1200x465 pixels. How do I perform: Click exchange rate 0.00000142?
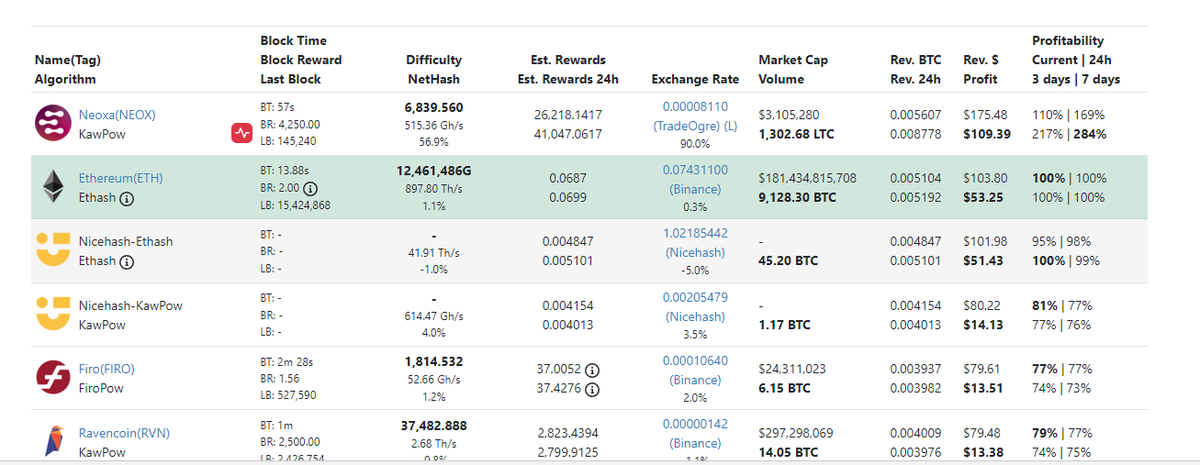(695, 424)
